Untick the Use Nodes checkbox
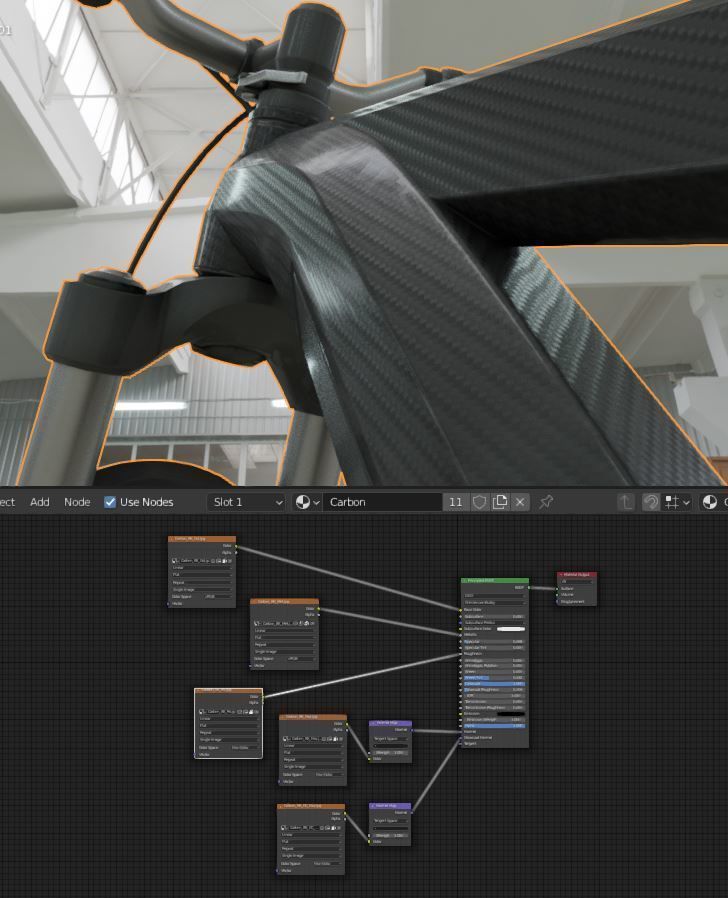 pyautogui.click(x=110, y=502)
